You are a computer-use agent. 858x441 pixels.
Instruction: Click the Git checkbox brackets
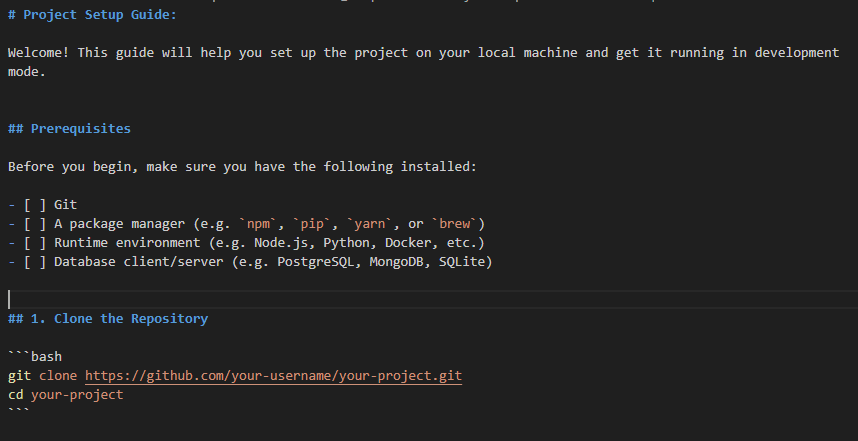tap(35, 205)
